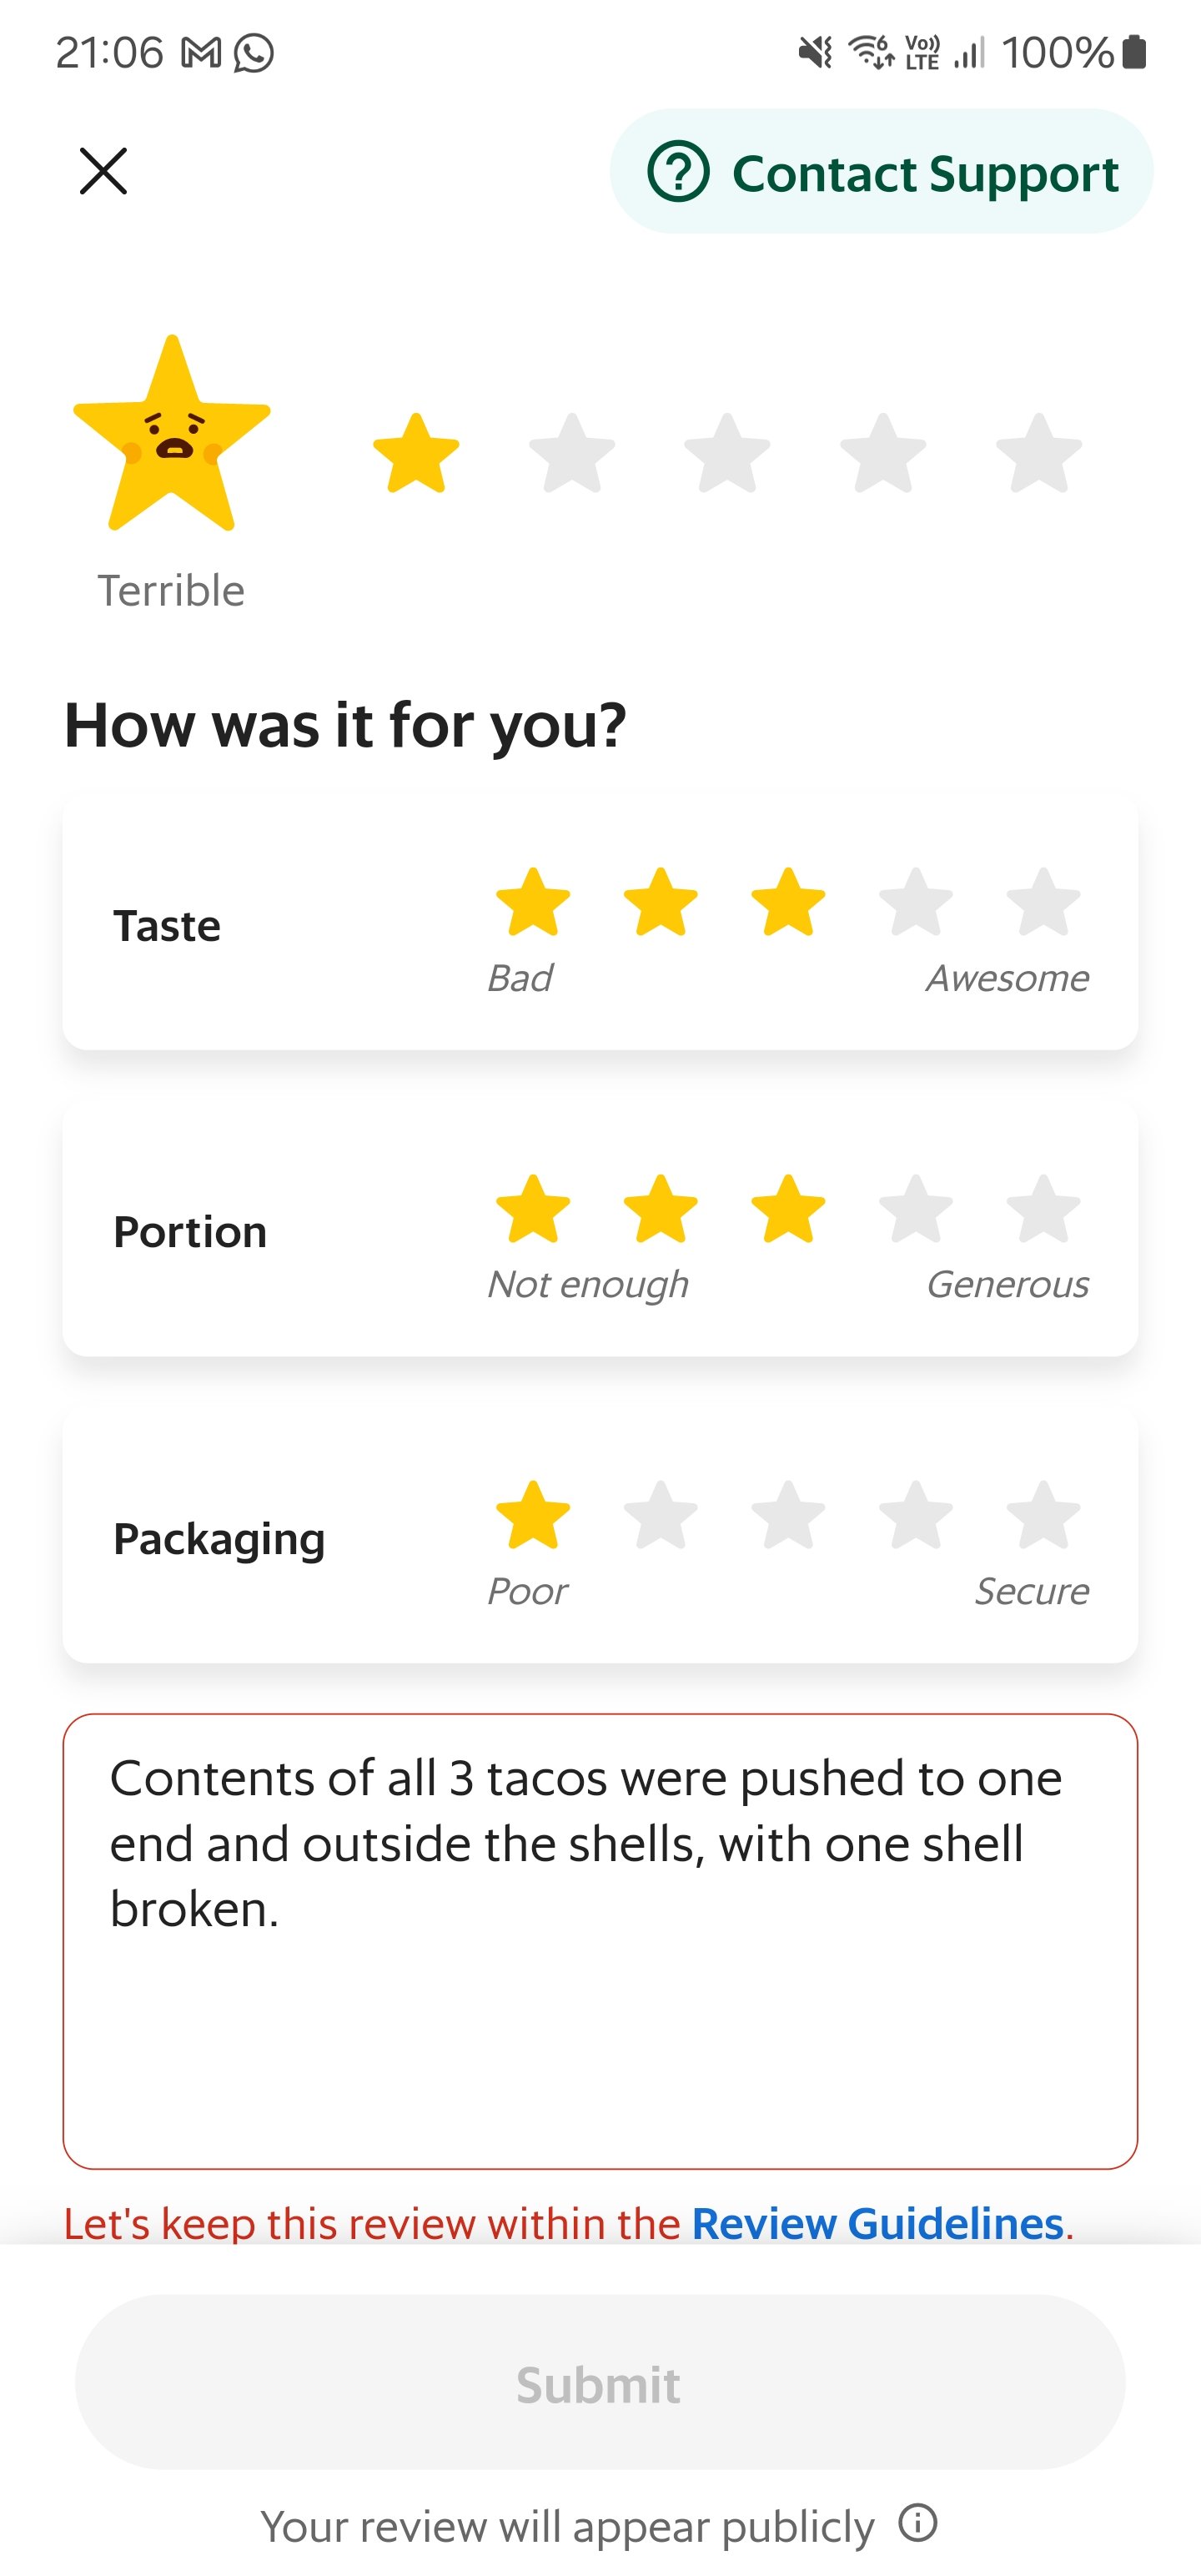1201x2576 pixels.
Task: Rate Taste four stars
Action: [916, 902]
